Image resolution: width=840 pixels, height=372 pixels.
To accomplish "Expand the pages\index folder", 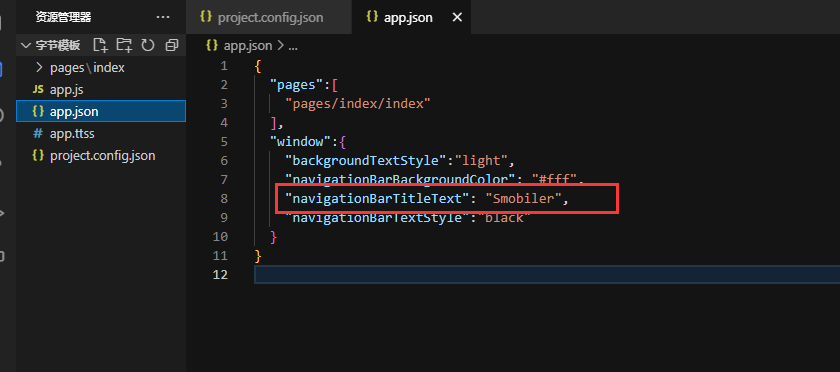I will pos(101,68).
